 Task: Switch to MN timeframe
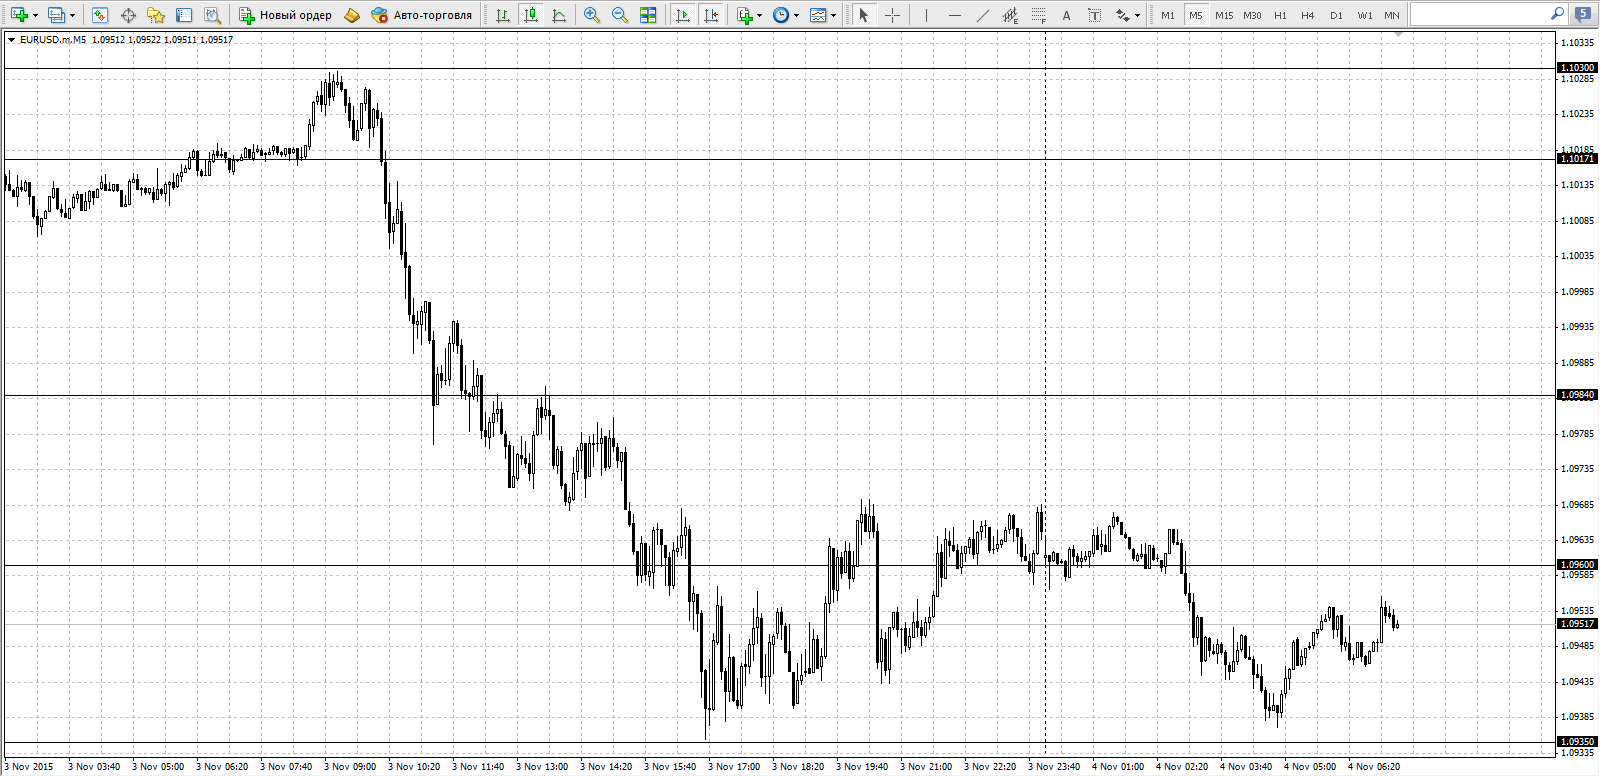click(1392, 15)
